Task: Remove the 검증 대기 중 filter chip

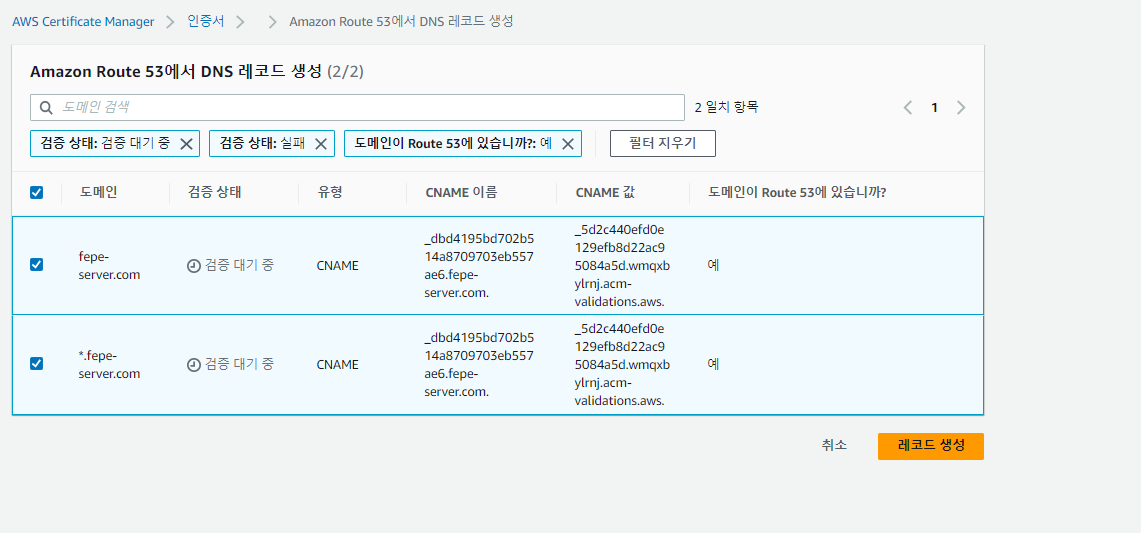Action: coord(186,143)
